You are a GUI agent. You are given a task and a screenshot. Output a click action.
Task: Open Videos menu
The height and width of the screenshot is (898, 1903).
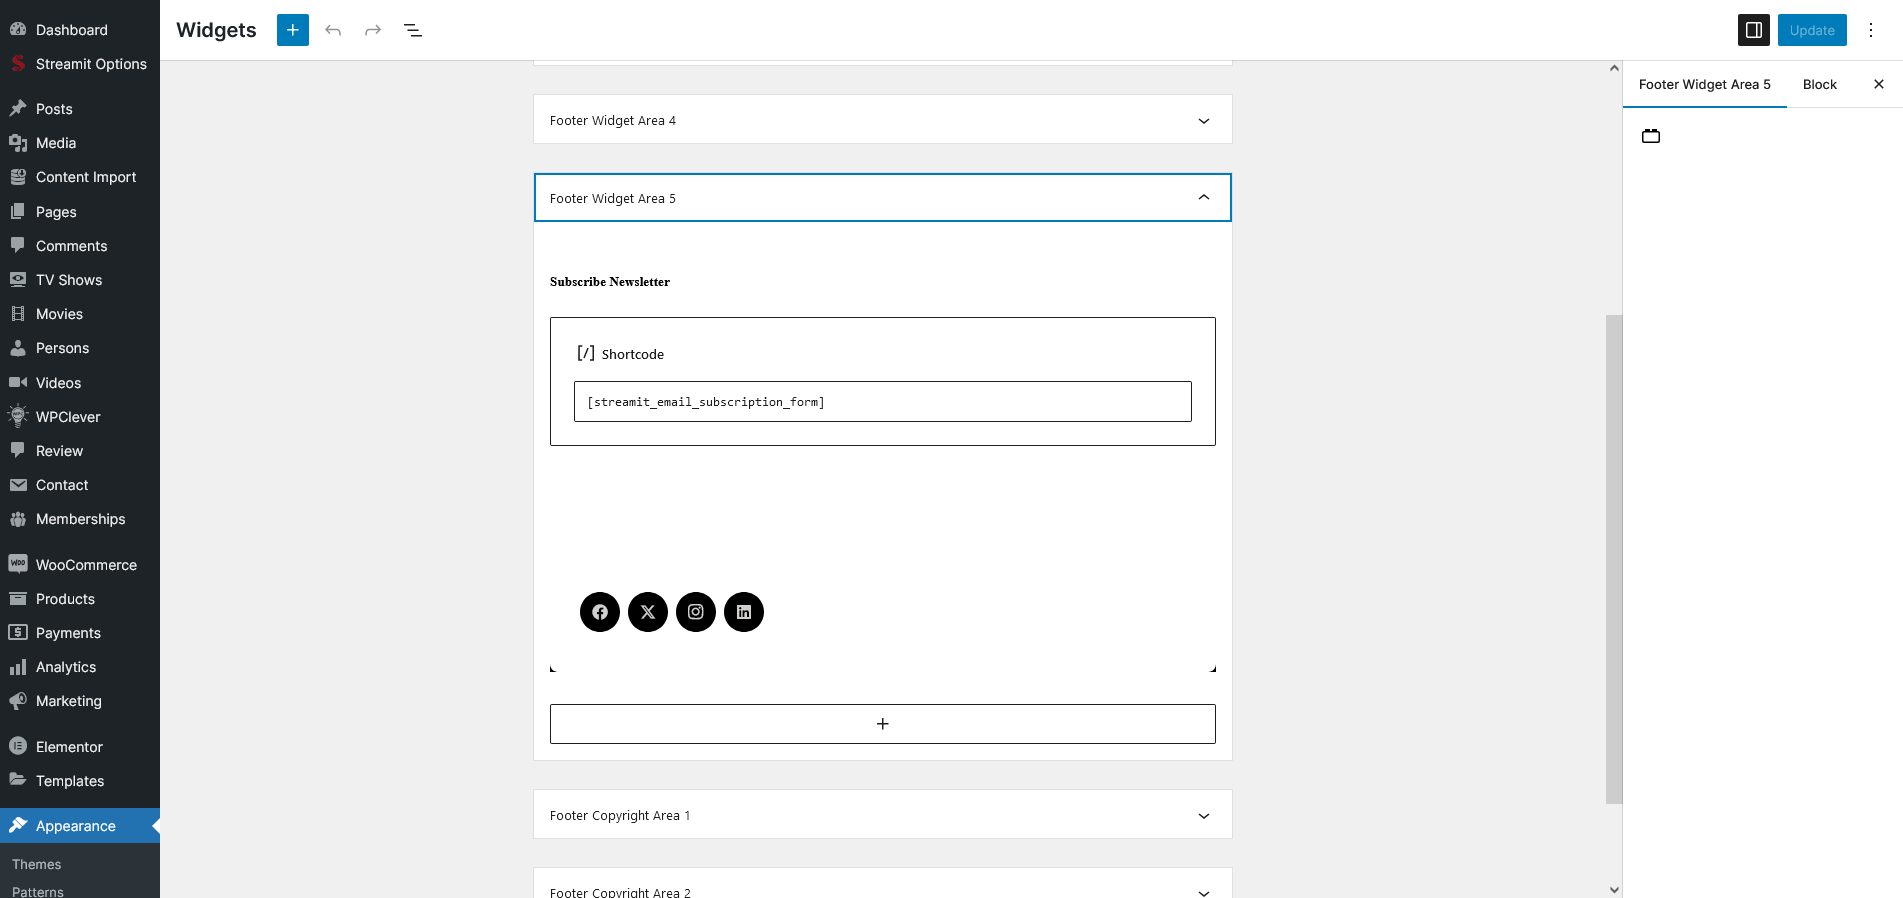pyautogui.click(x=80, y=383)
